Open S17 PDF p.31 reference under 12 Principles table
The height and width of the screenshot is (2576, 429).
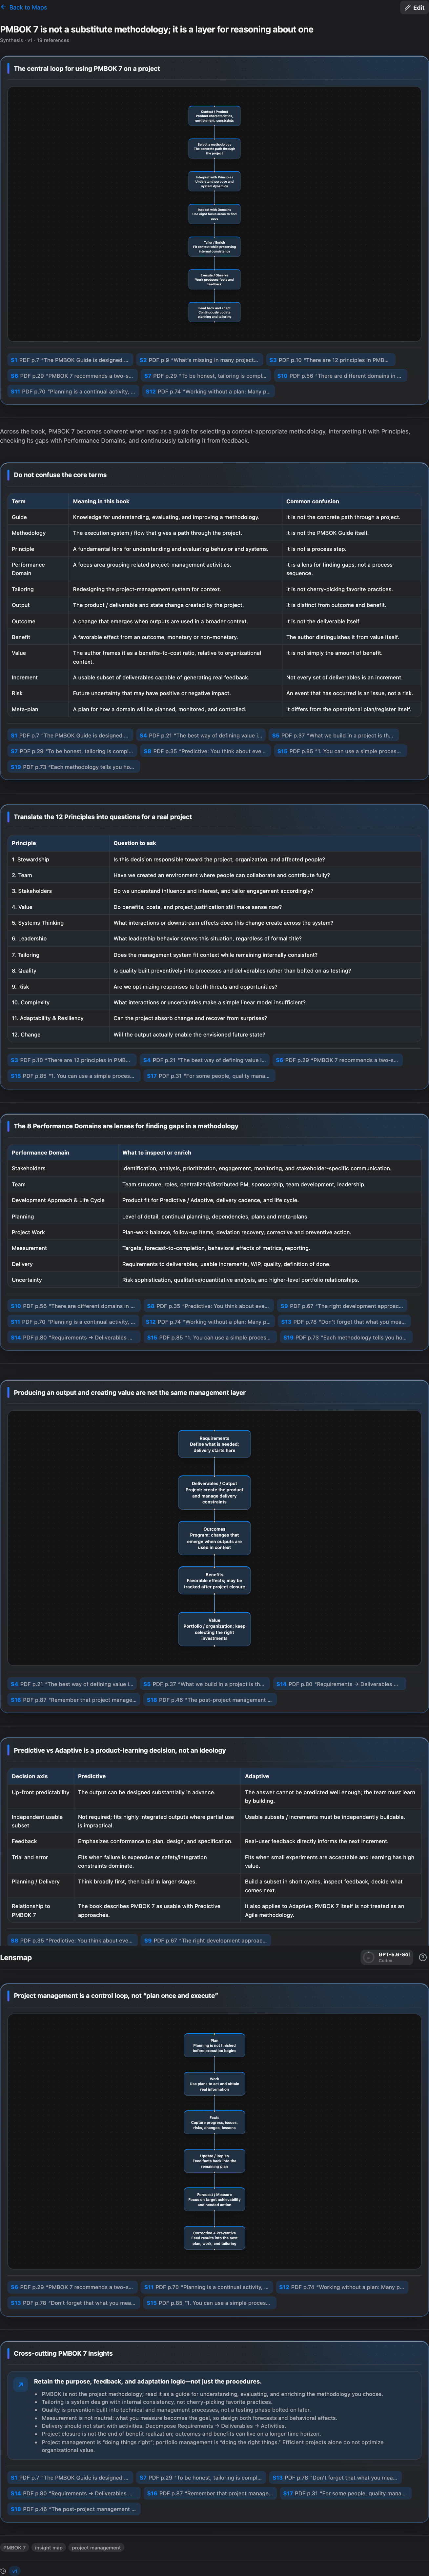click(209, 1076)
